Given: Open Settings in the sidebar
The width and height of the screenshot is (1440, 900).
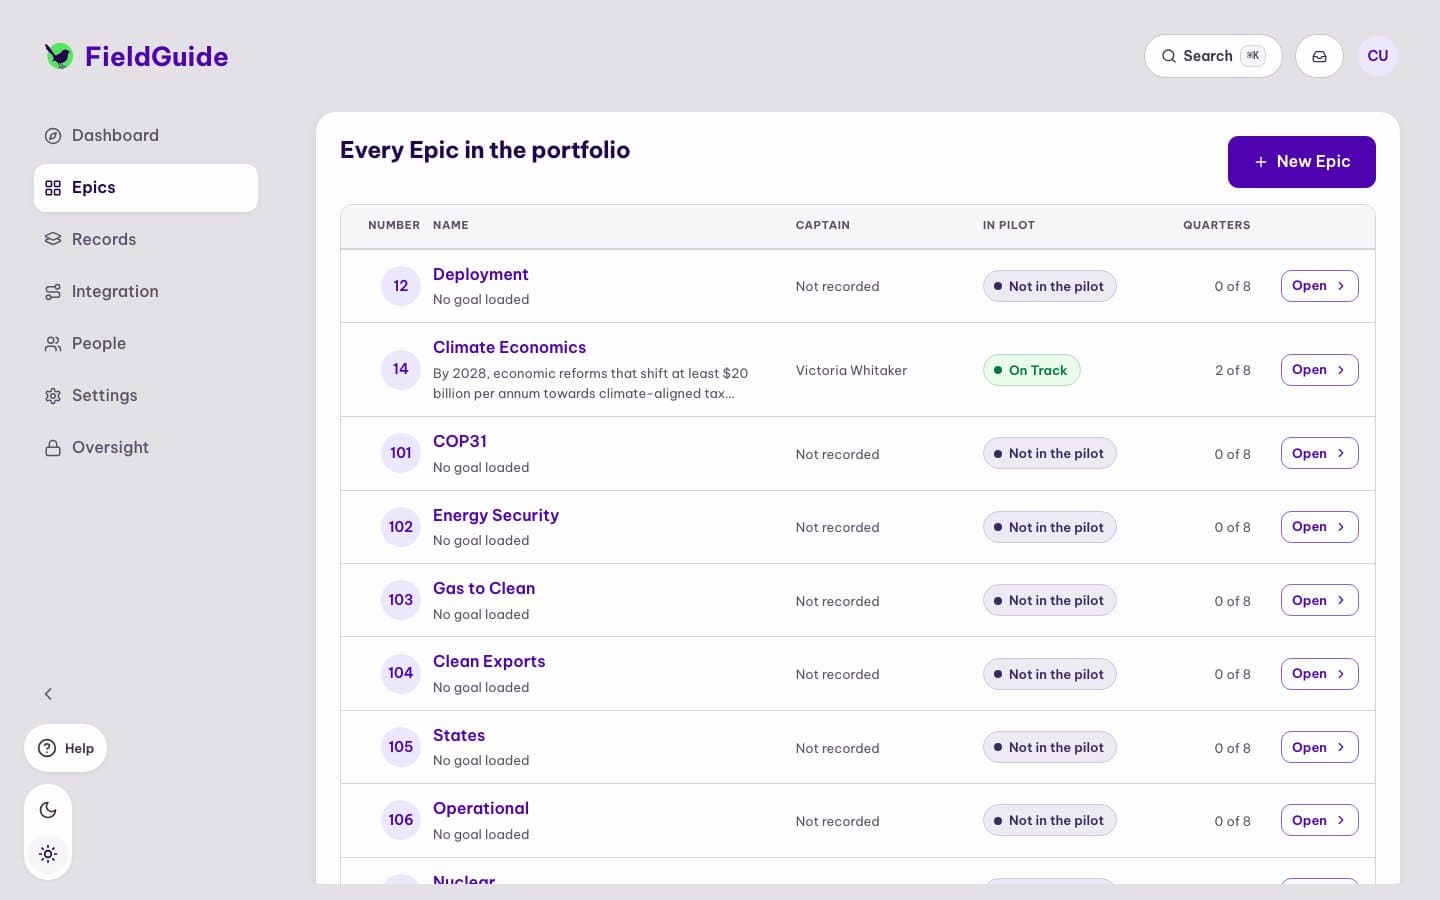Looking at the screenshot, I should (x=146, y=396).
